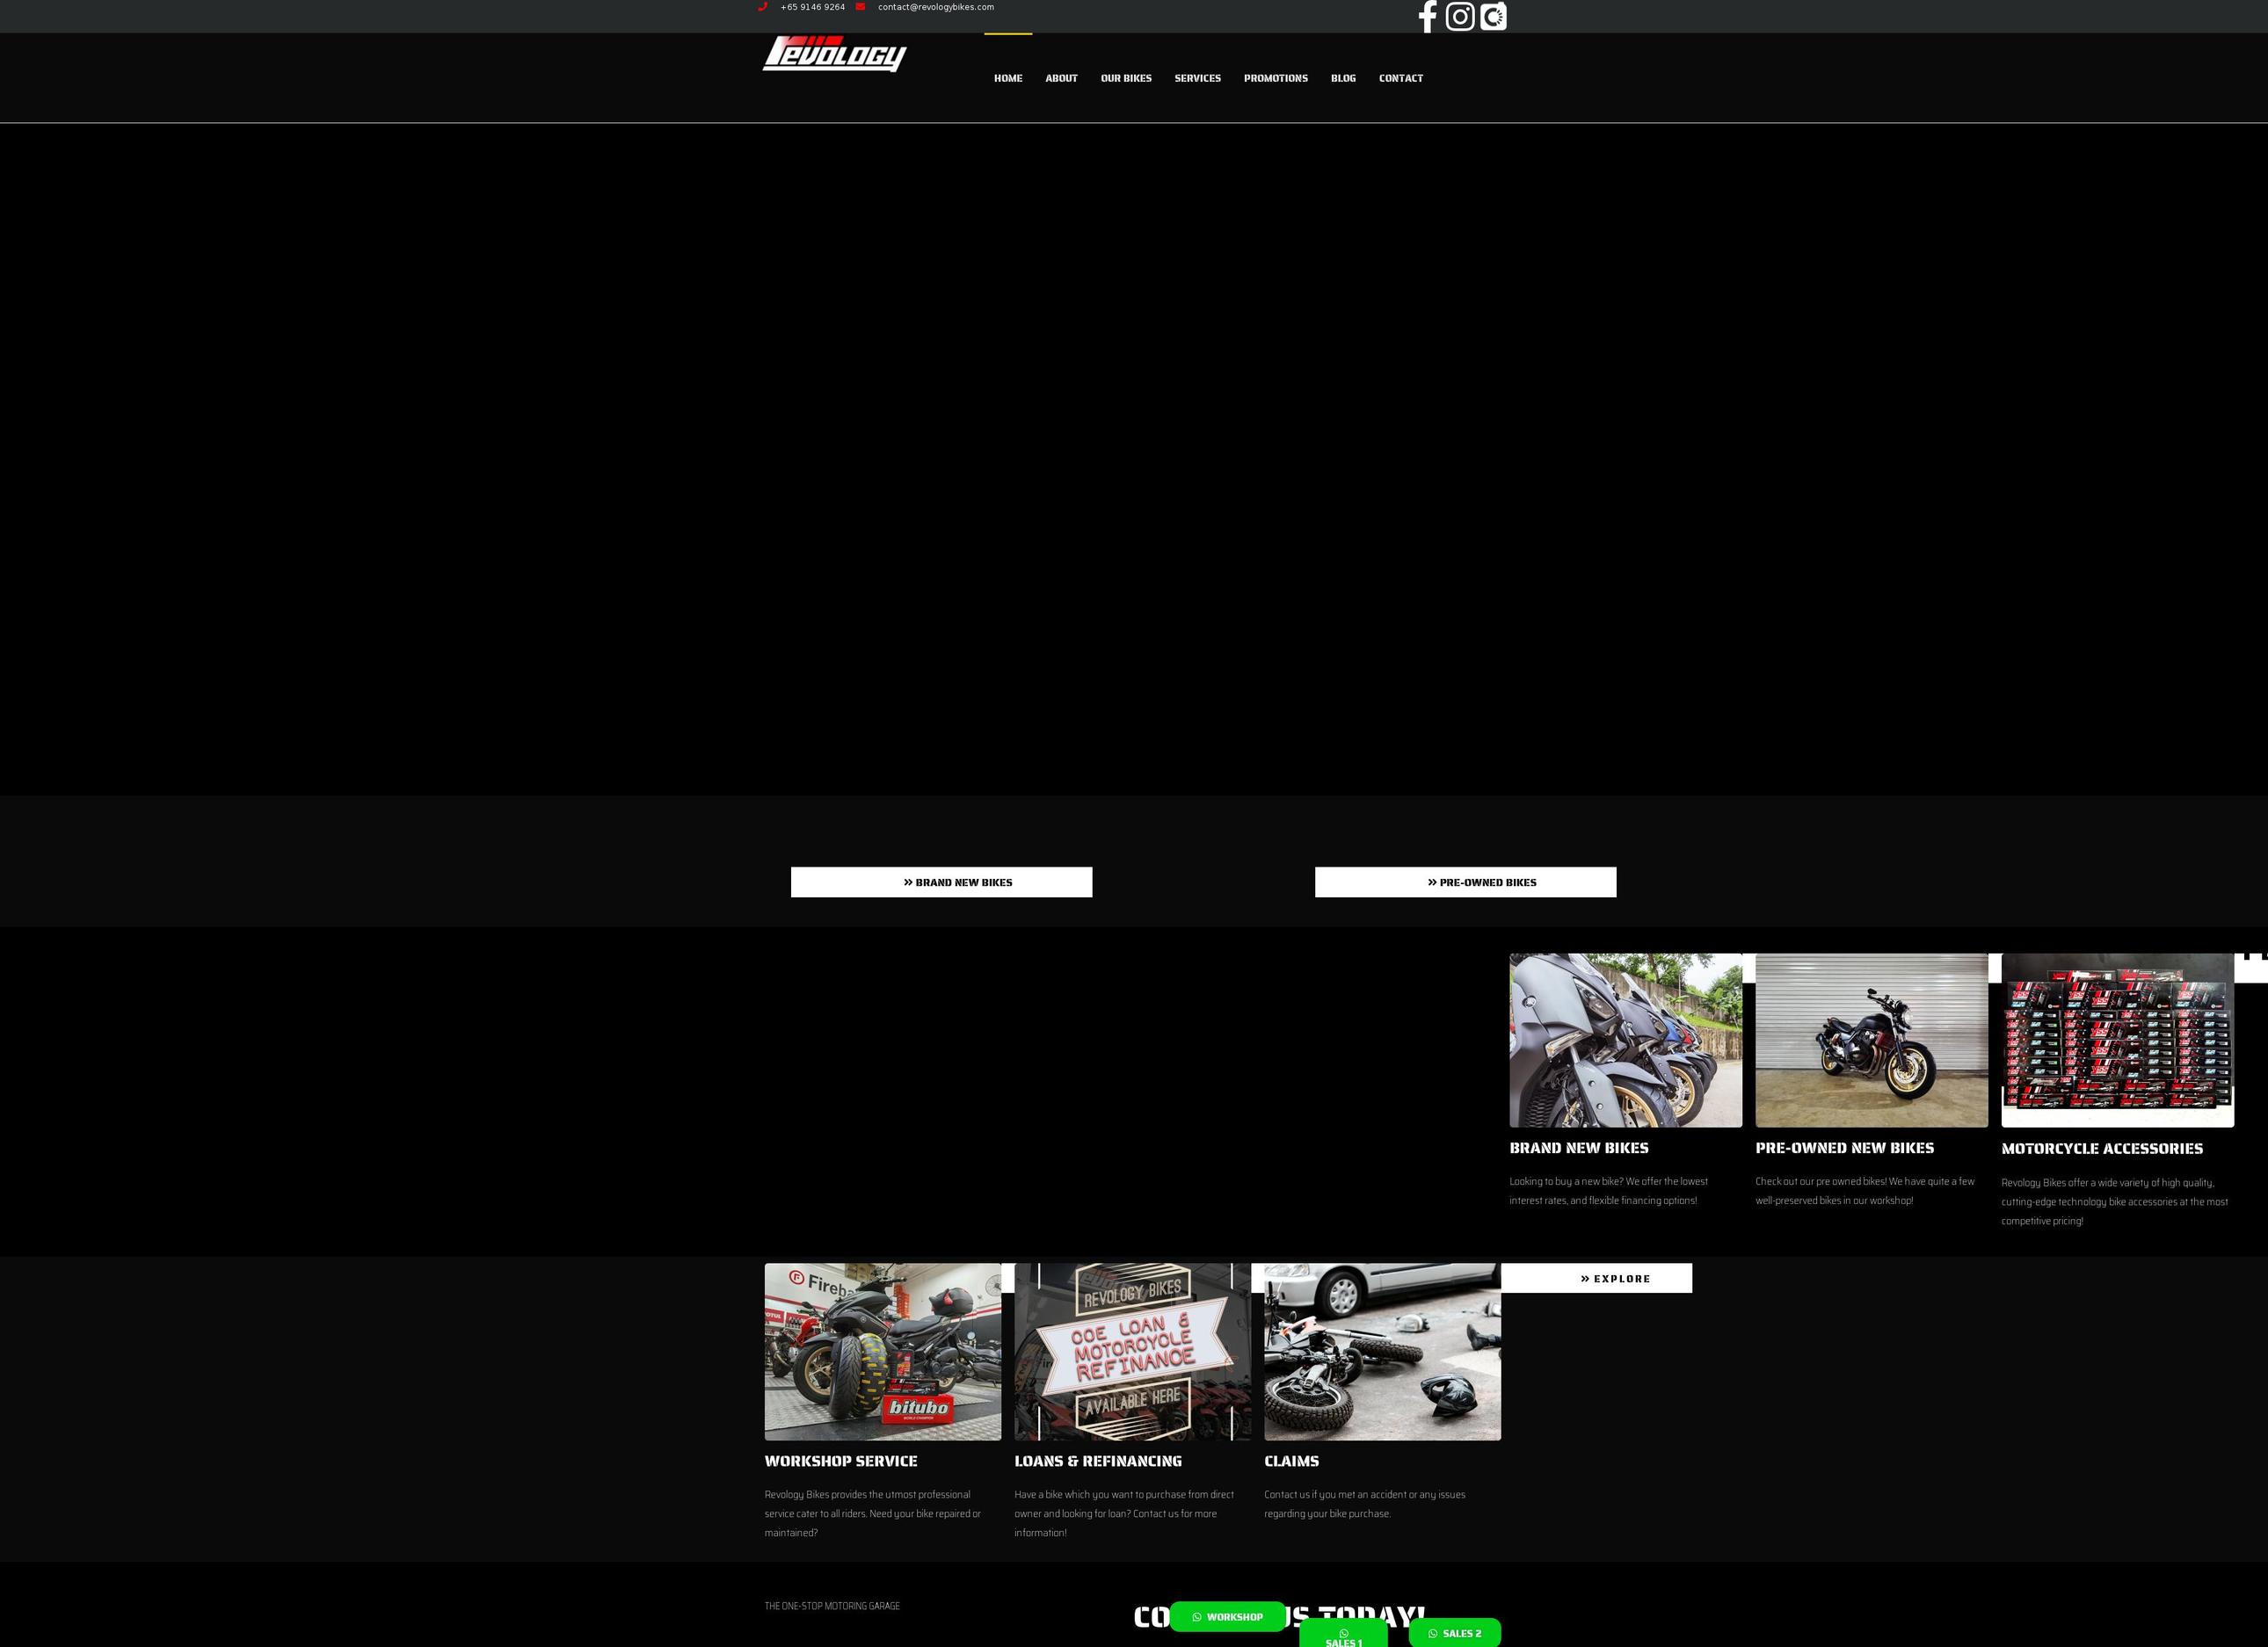Click the Loans & Refinancing heading
Viewport: 2268px width, 1647px height.
point(1097,1461)
